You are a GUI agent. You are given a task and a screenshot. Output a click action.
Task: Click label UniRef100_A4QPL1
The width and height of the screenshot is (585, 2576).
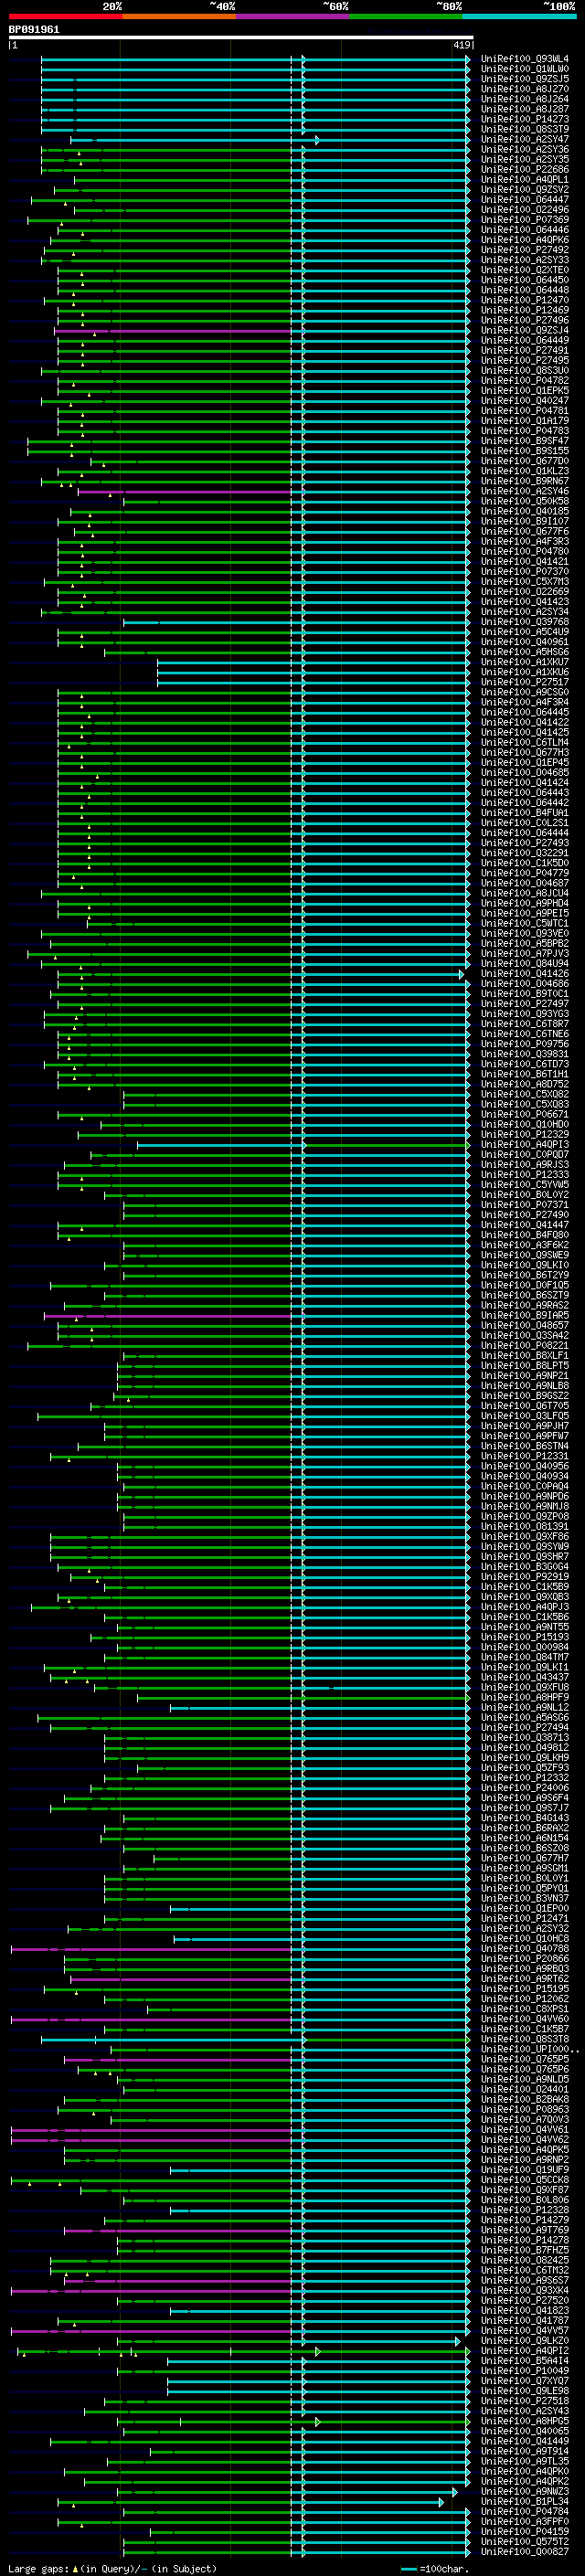pyautogui.click(x=525, y=180)
